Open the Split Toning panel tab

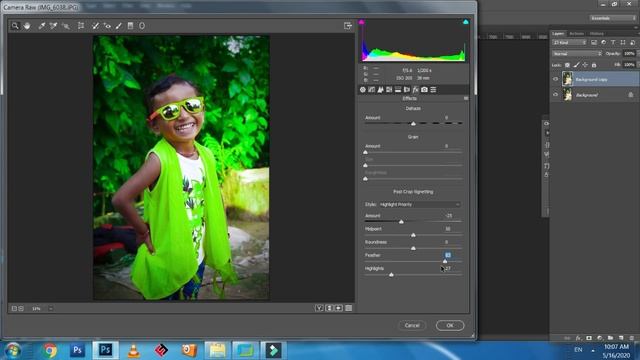click(x=398, y=89)
